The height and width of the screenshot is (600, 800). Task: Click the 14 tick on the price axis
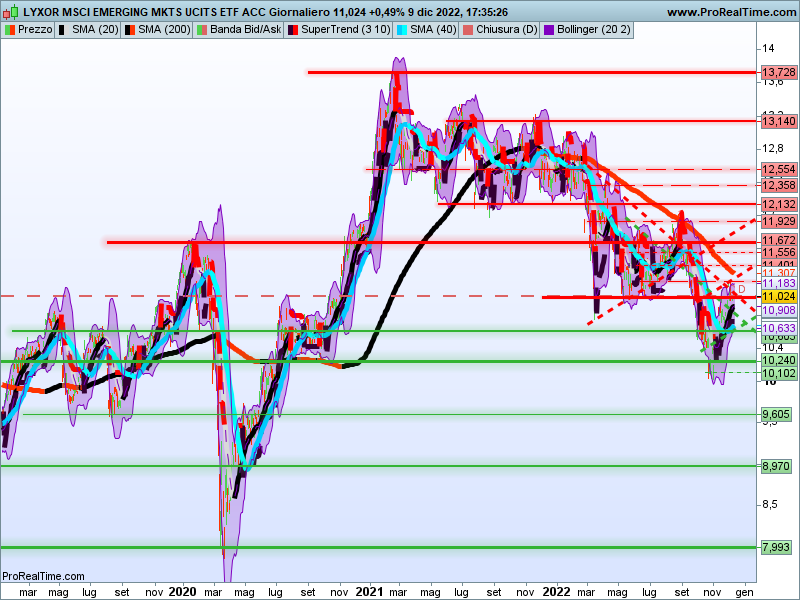768,48
